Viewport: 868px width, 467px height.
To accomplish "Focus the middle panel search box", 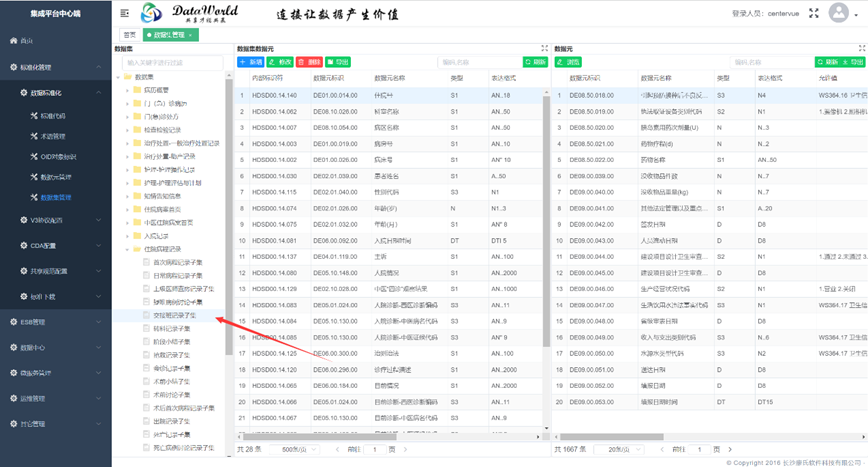I will pyautogui.click(x=479, y=62).
